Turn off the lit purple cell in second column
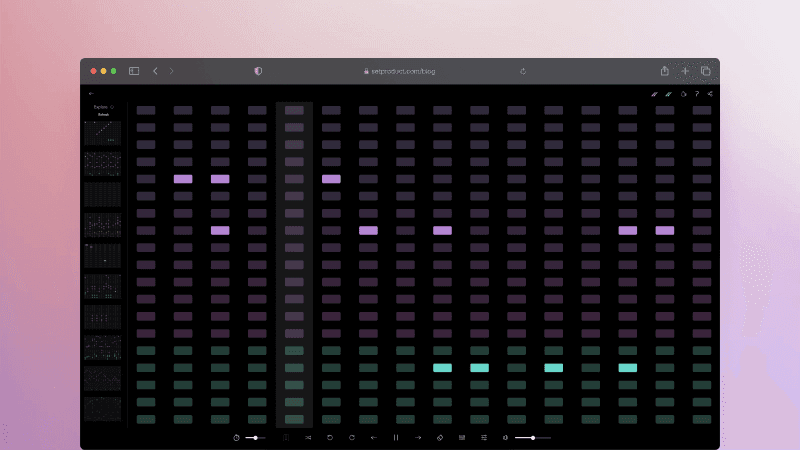Viewport: 801px width, 451px height. click(x=183, y=179)
